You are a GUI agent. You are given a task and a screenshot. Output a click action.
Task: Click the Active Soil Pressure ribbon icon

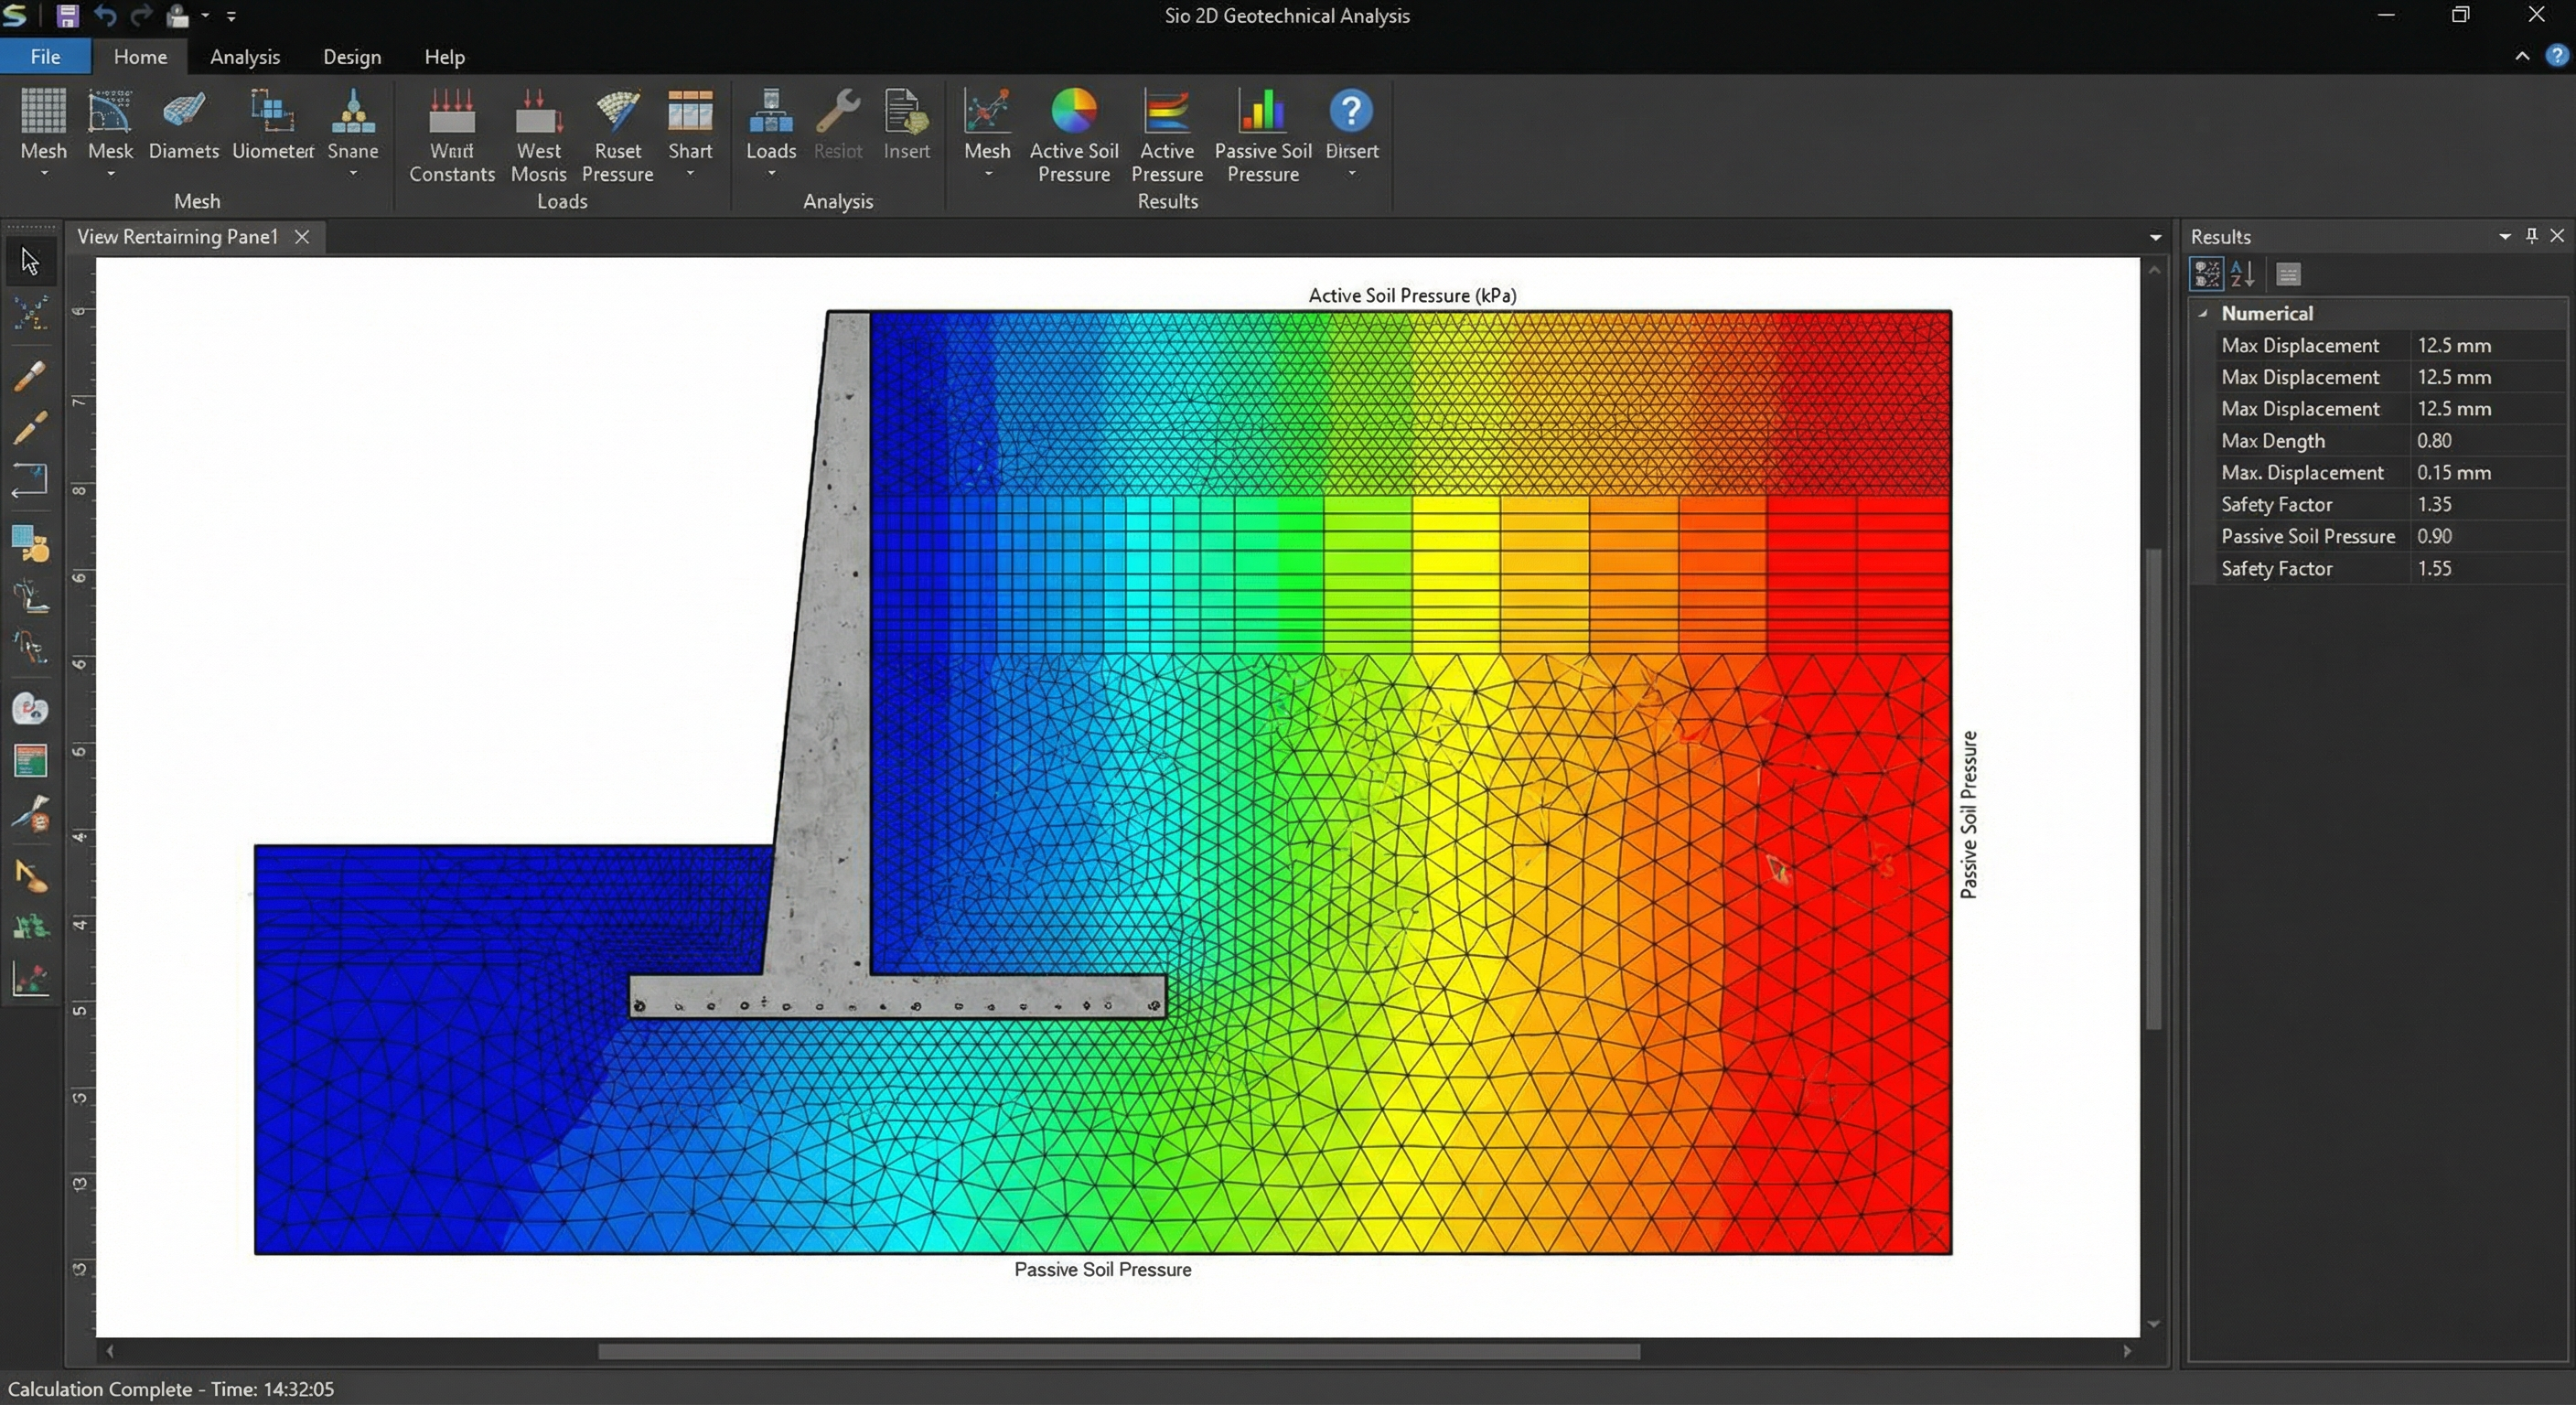coord(1073,112)
